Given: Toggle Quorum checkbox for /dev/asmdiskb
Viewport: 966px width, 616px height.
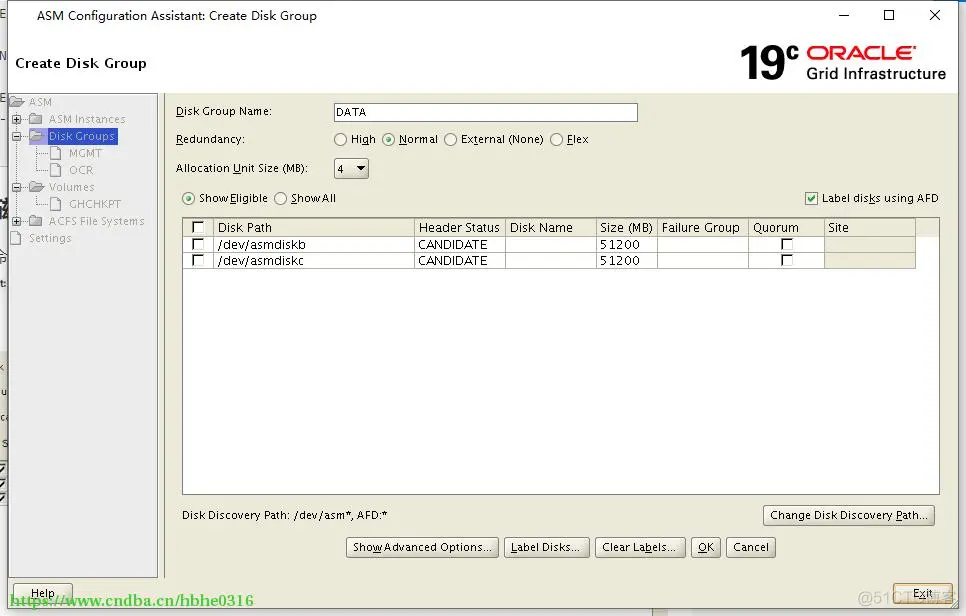Looking at the screenshot, I should pos(787,245).
